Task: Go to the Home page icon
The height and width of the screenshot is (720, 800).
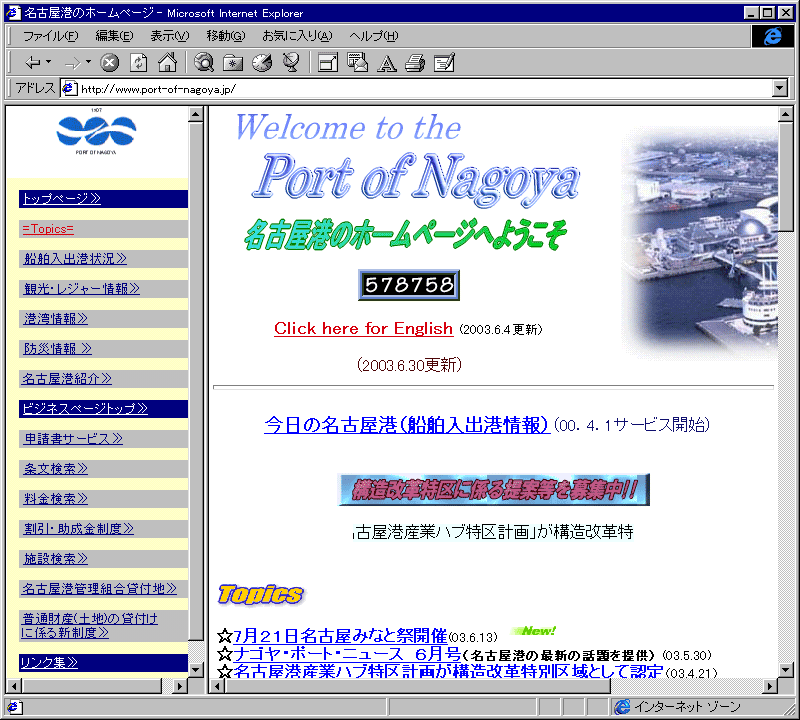Action: point(167,63)
